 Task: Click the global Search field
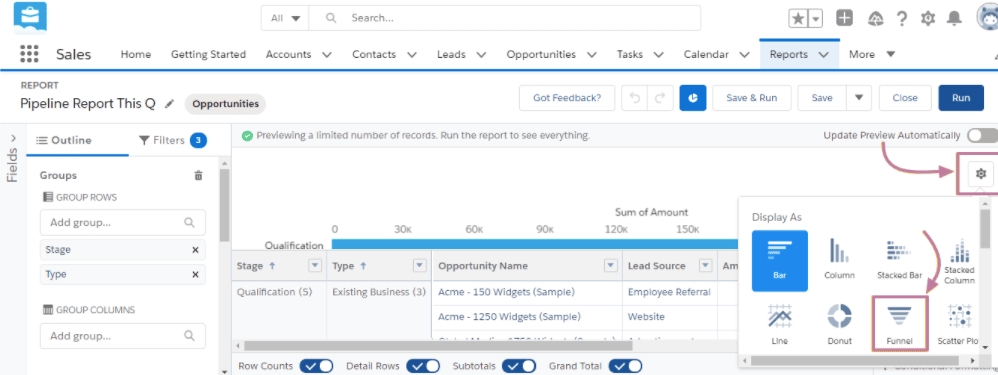(505, 18)
